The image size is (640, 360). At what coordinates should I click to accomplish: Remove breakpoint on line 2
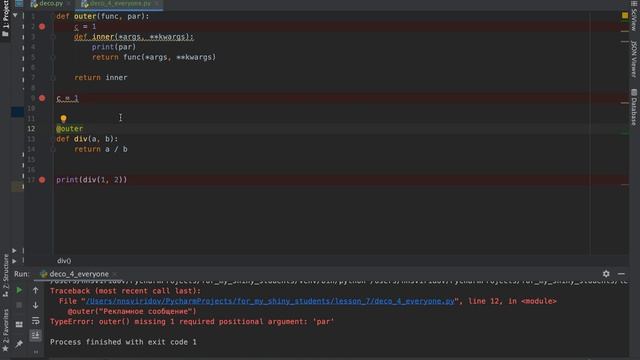pos(42,27)
